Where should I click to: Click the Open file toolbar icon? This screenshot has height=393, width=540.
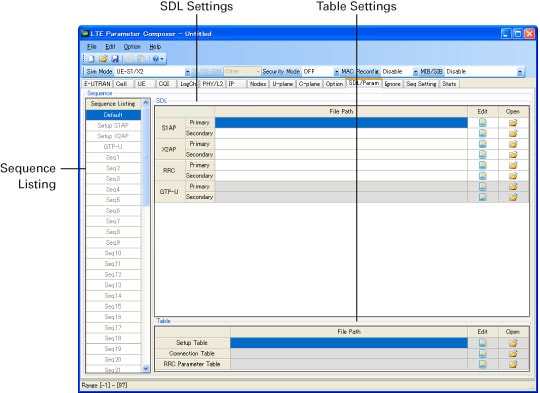pyautogui.click(x=103, y=59)
